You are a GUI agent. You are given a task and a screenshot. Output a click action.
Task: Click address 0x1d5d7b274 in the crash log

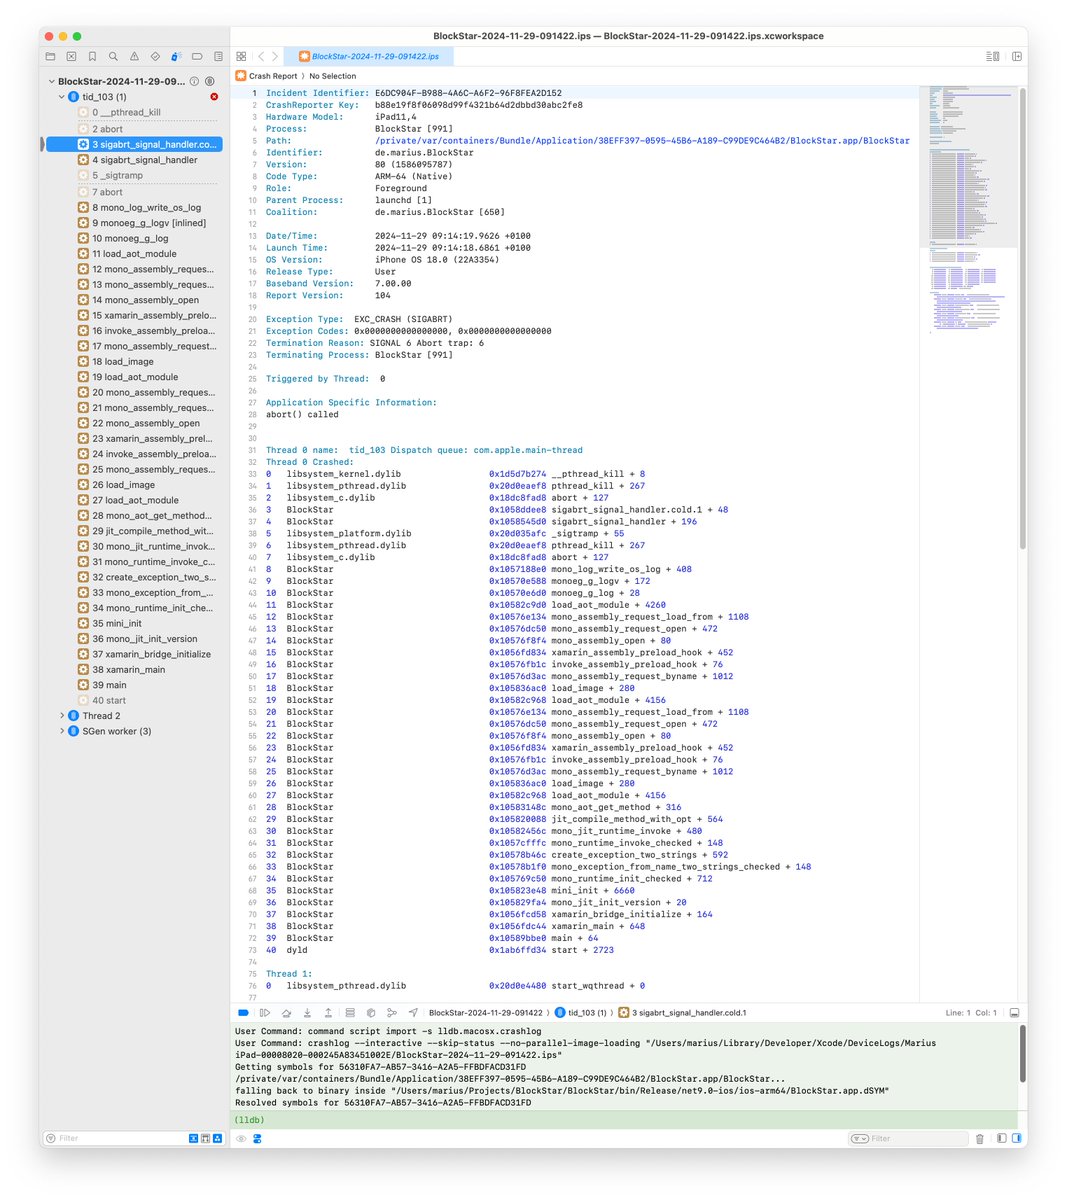tap(517, 474)
